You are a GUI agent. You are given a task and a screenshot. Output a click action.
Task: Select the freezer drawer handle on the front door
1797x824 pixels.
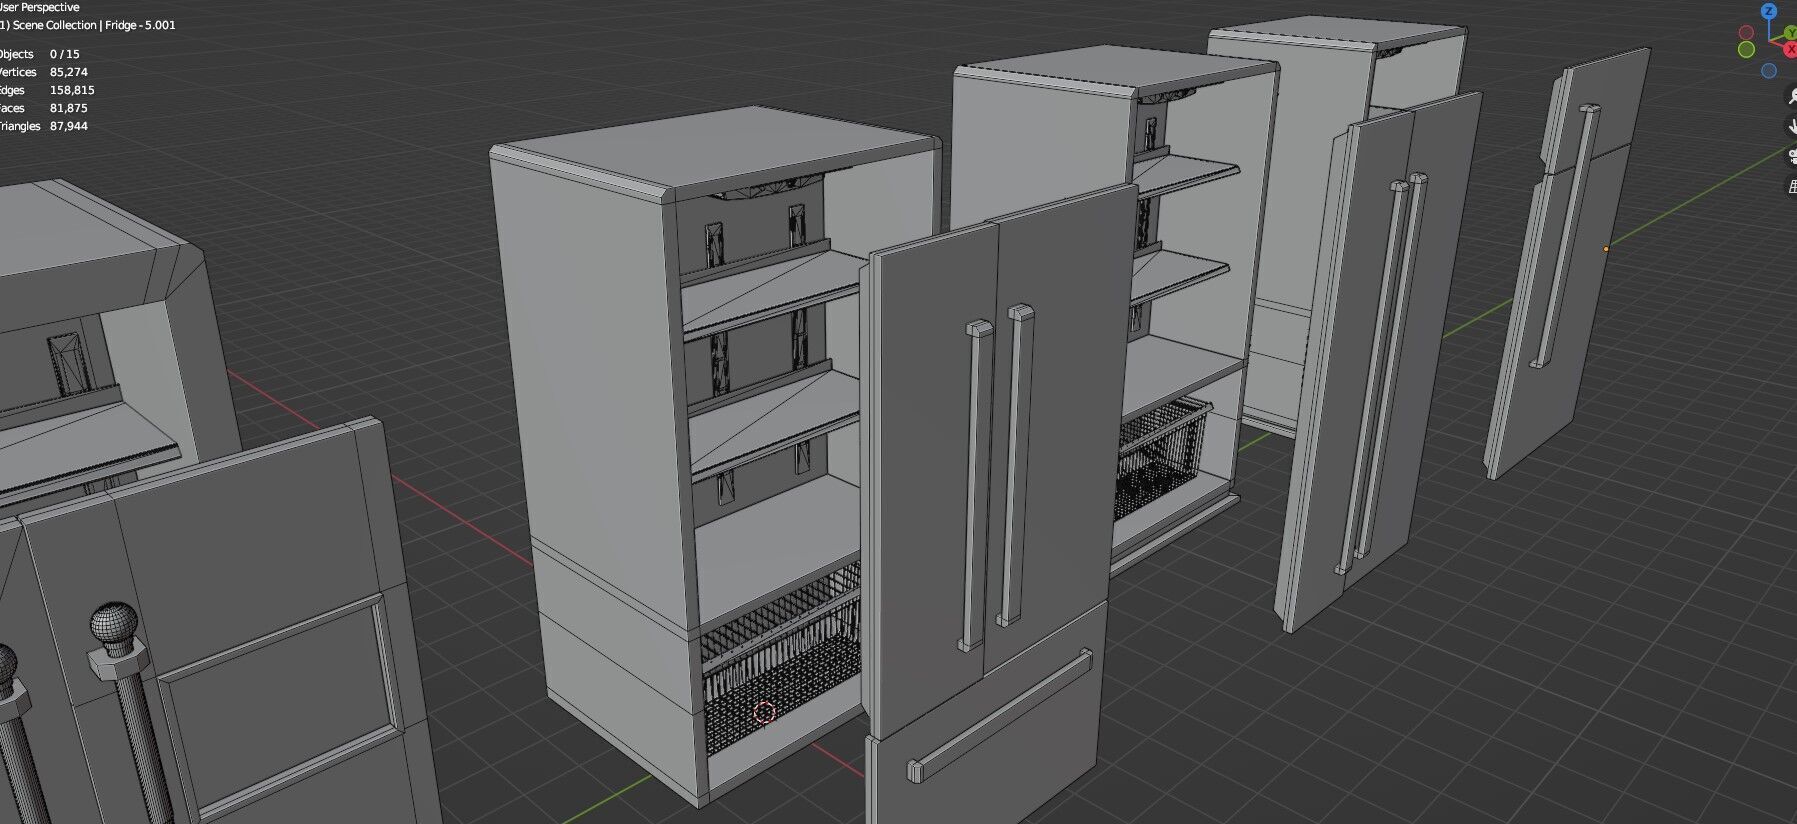(999, 716)
